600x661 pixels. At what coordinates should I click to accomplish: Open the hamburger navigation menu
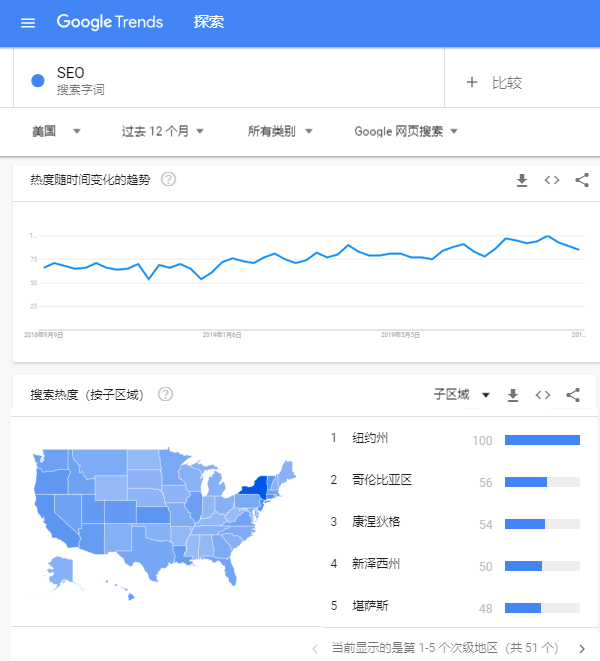pos(28,22)
